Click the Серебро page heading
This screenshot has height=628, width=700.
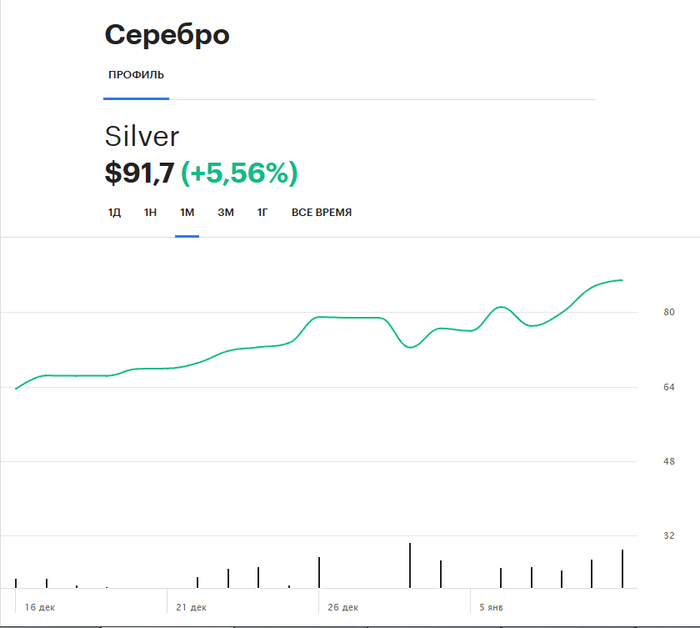[x=167, y=35]
